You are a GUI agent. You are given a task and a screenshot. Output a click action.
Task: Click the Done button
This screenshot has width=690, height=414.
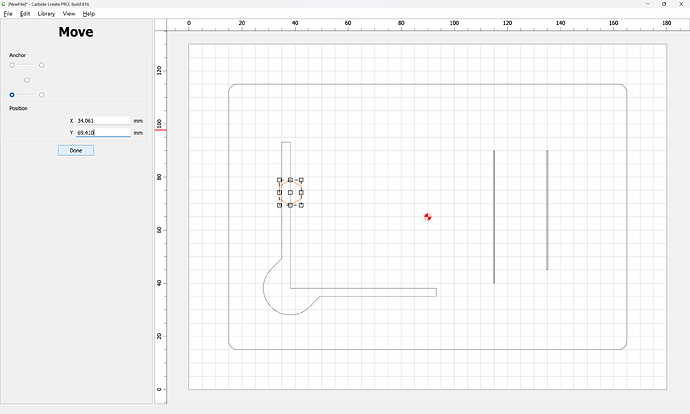[76, 150]
